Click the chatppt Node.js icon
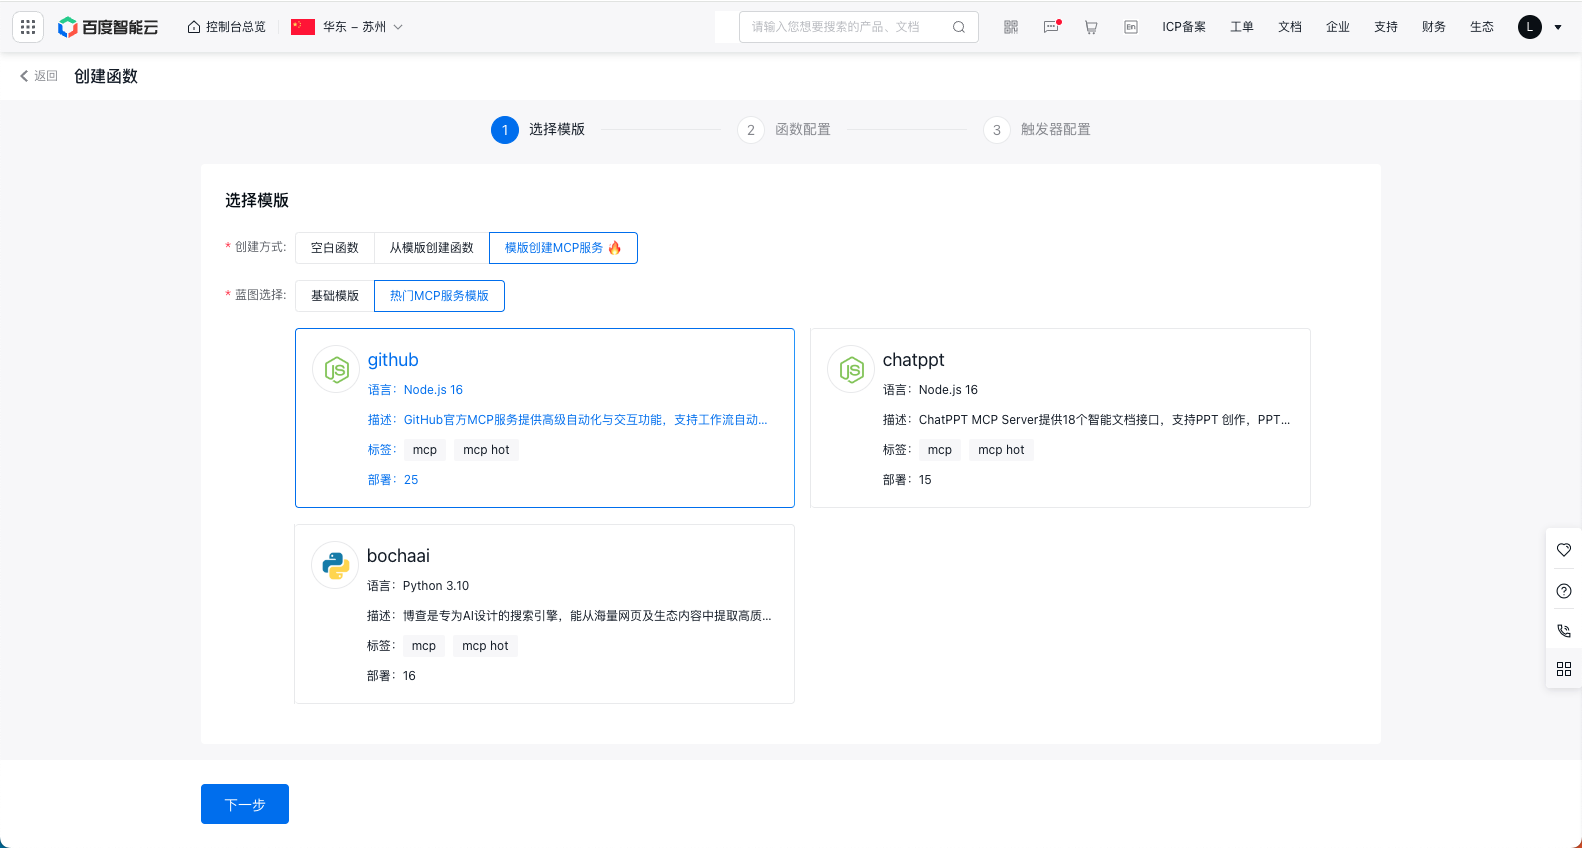 pyautogui.click(x=851, y=370)
